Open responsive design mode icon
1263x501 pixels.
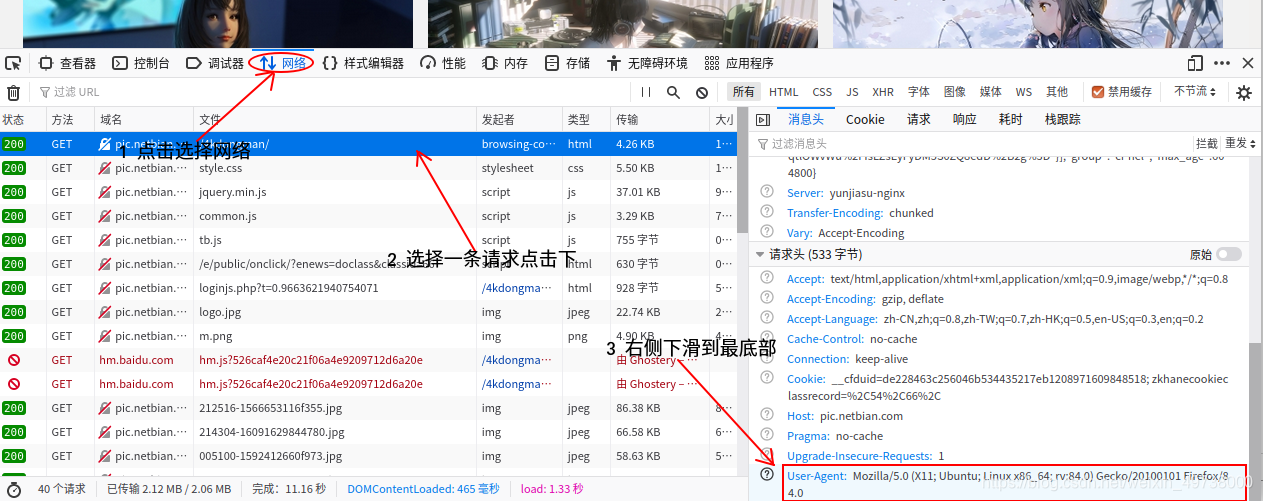pyautogui.click(x=1195, y=63)
